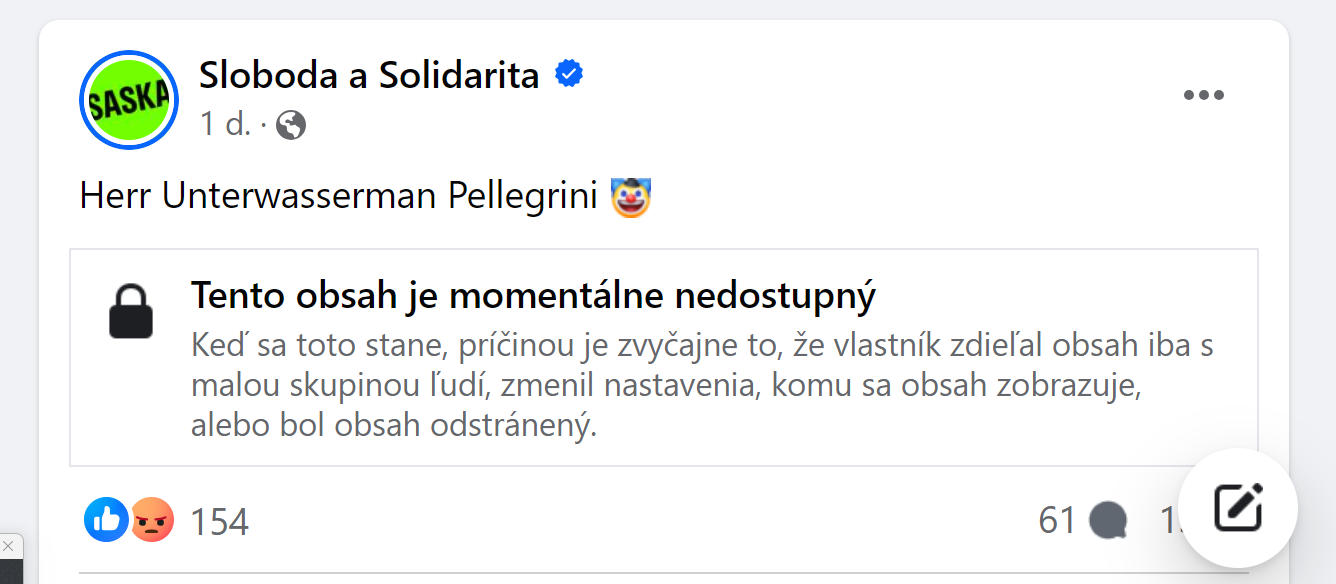Viewport: 1336px width, 584px height.
Task: Click the angry face reaction icon
Action: [151, 520]
